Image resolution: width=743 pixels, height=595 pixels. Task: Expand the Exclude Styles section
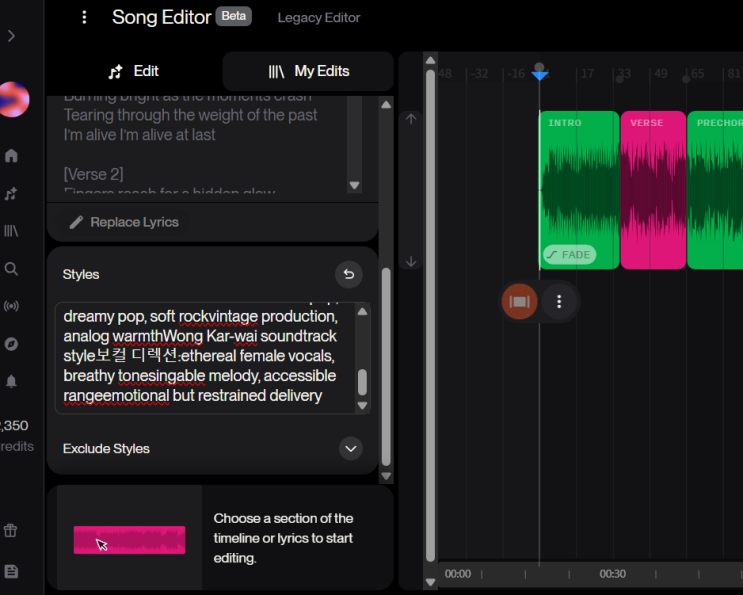pyautogui.click(x=350, y=448)
